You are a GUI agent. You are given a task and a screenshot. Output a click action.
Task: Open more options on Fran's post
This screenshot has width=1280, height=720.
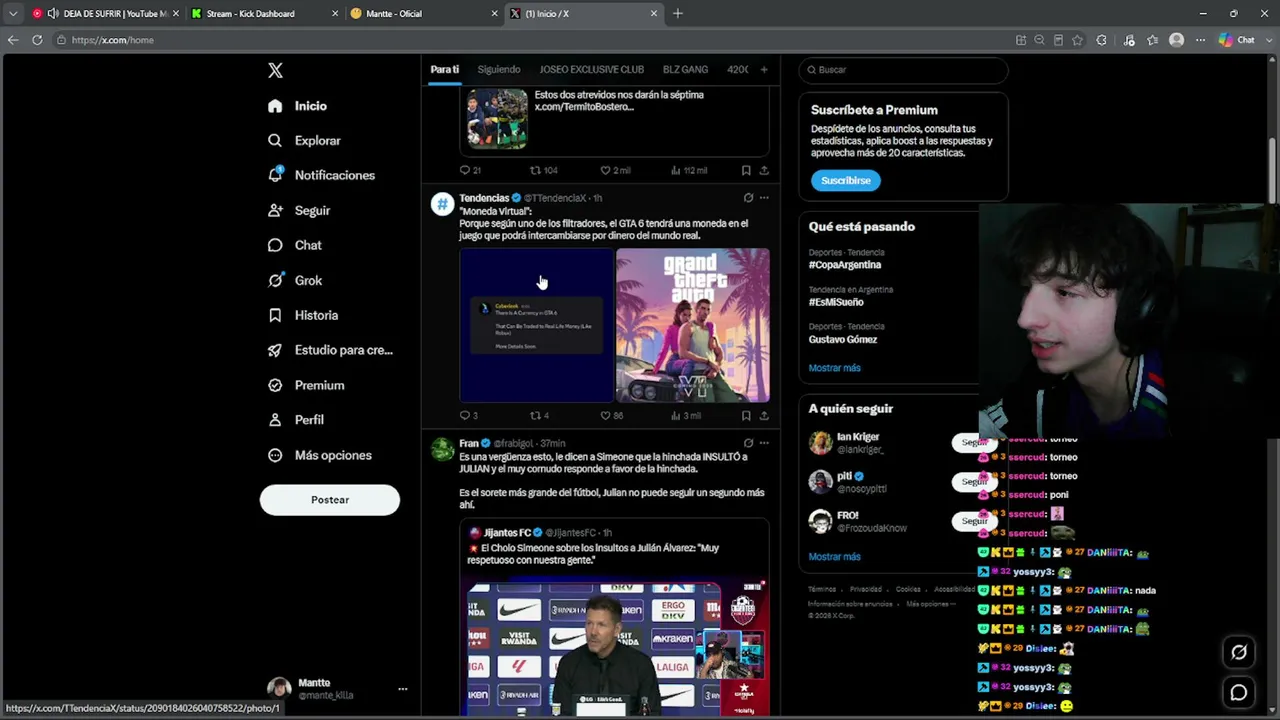coord(764,443)
